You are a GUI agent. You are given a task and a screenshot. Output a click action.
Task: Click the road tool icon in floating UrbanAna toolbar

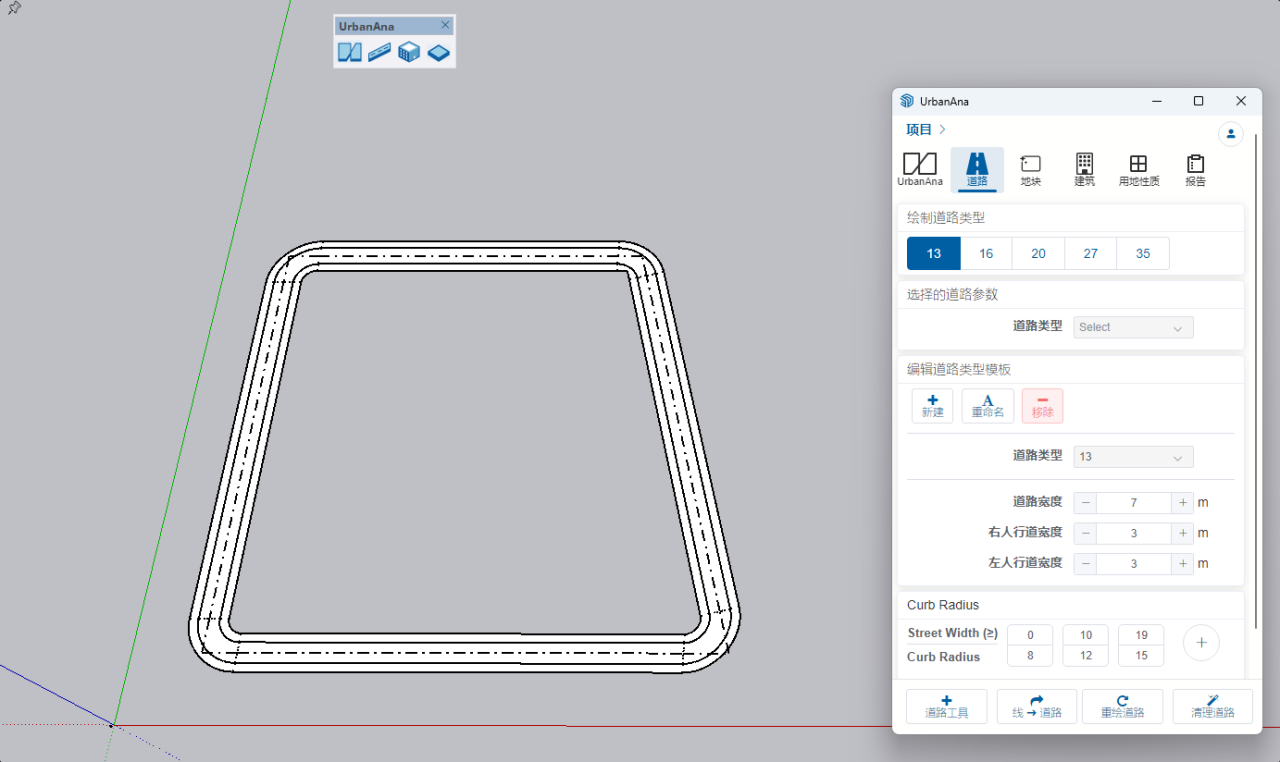coord(379,52)
